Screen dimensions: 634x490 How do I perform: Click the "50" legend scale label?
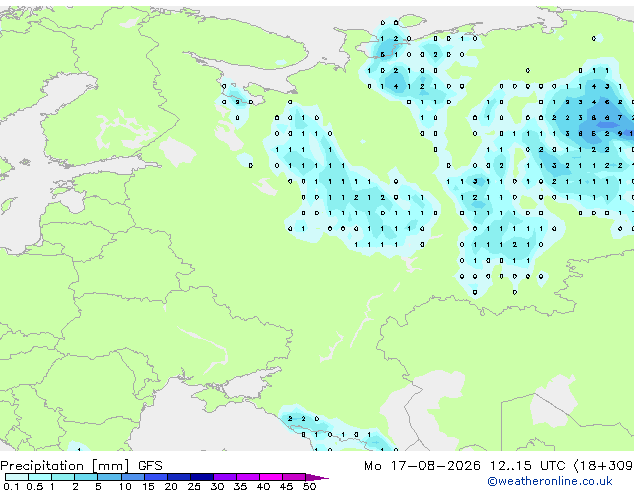click(309, 486)
